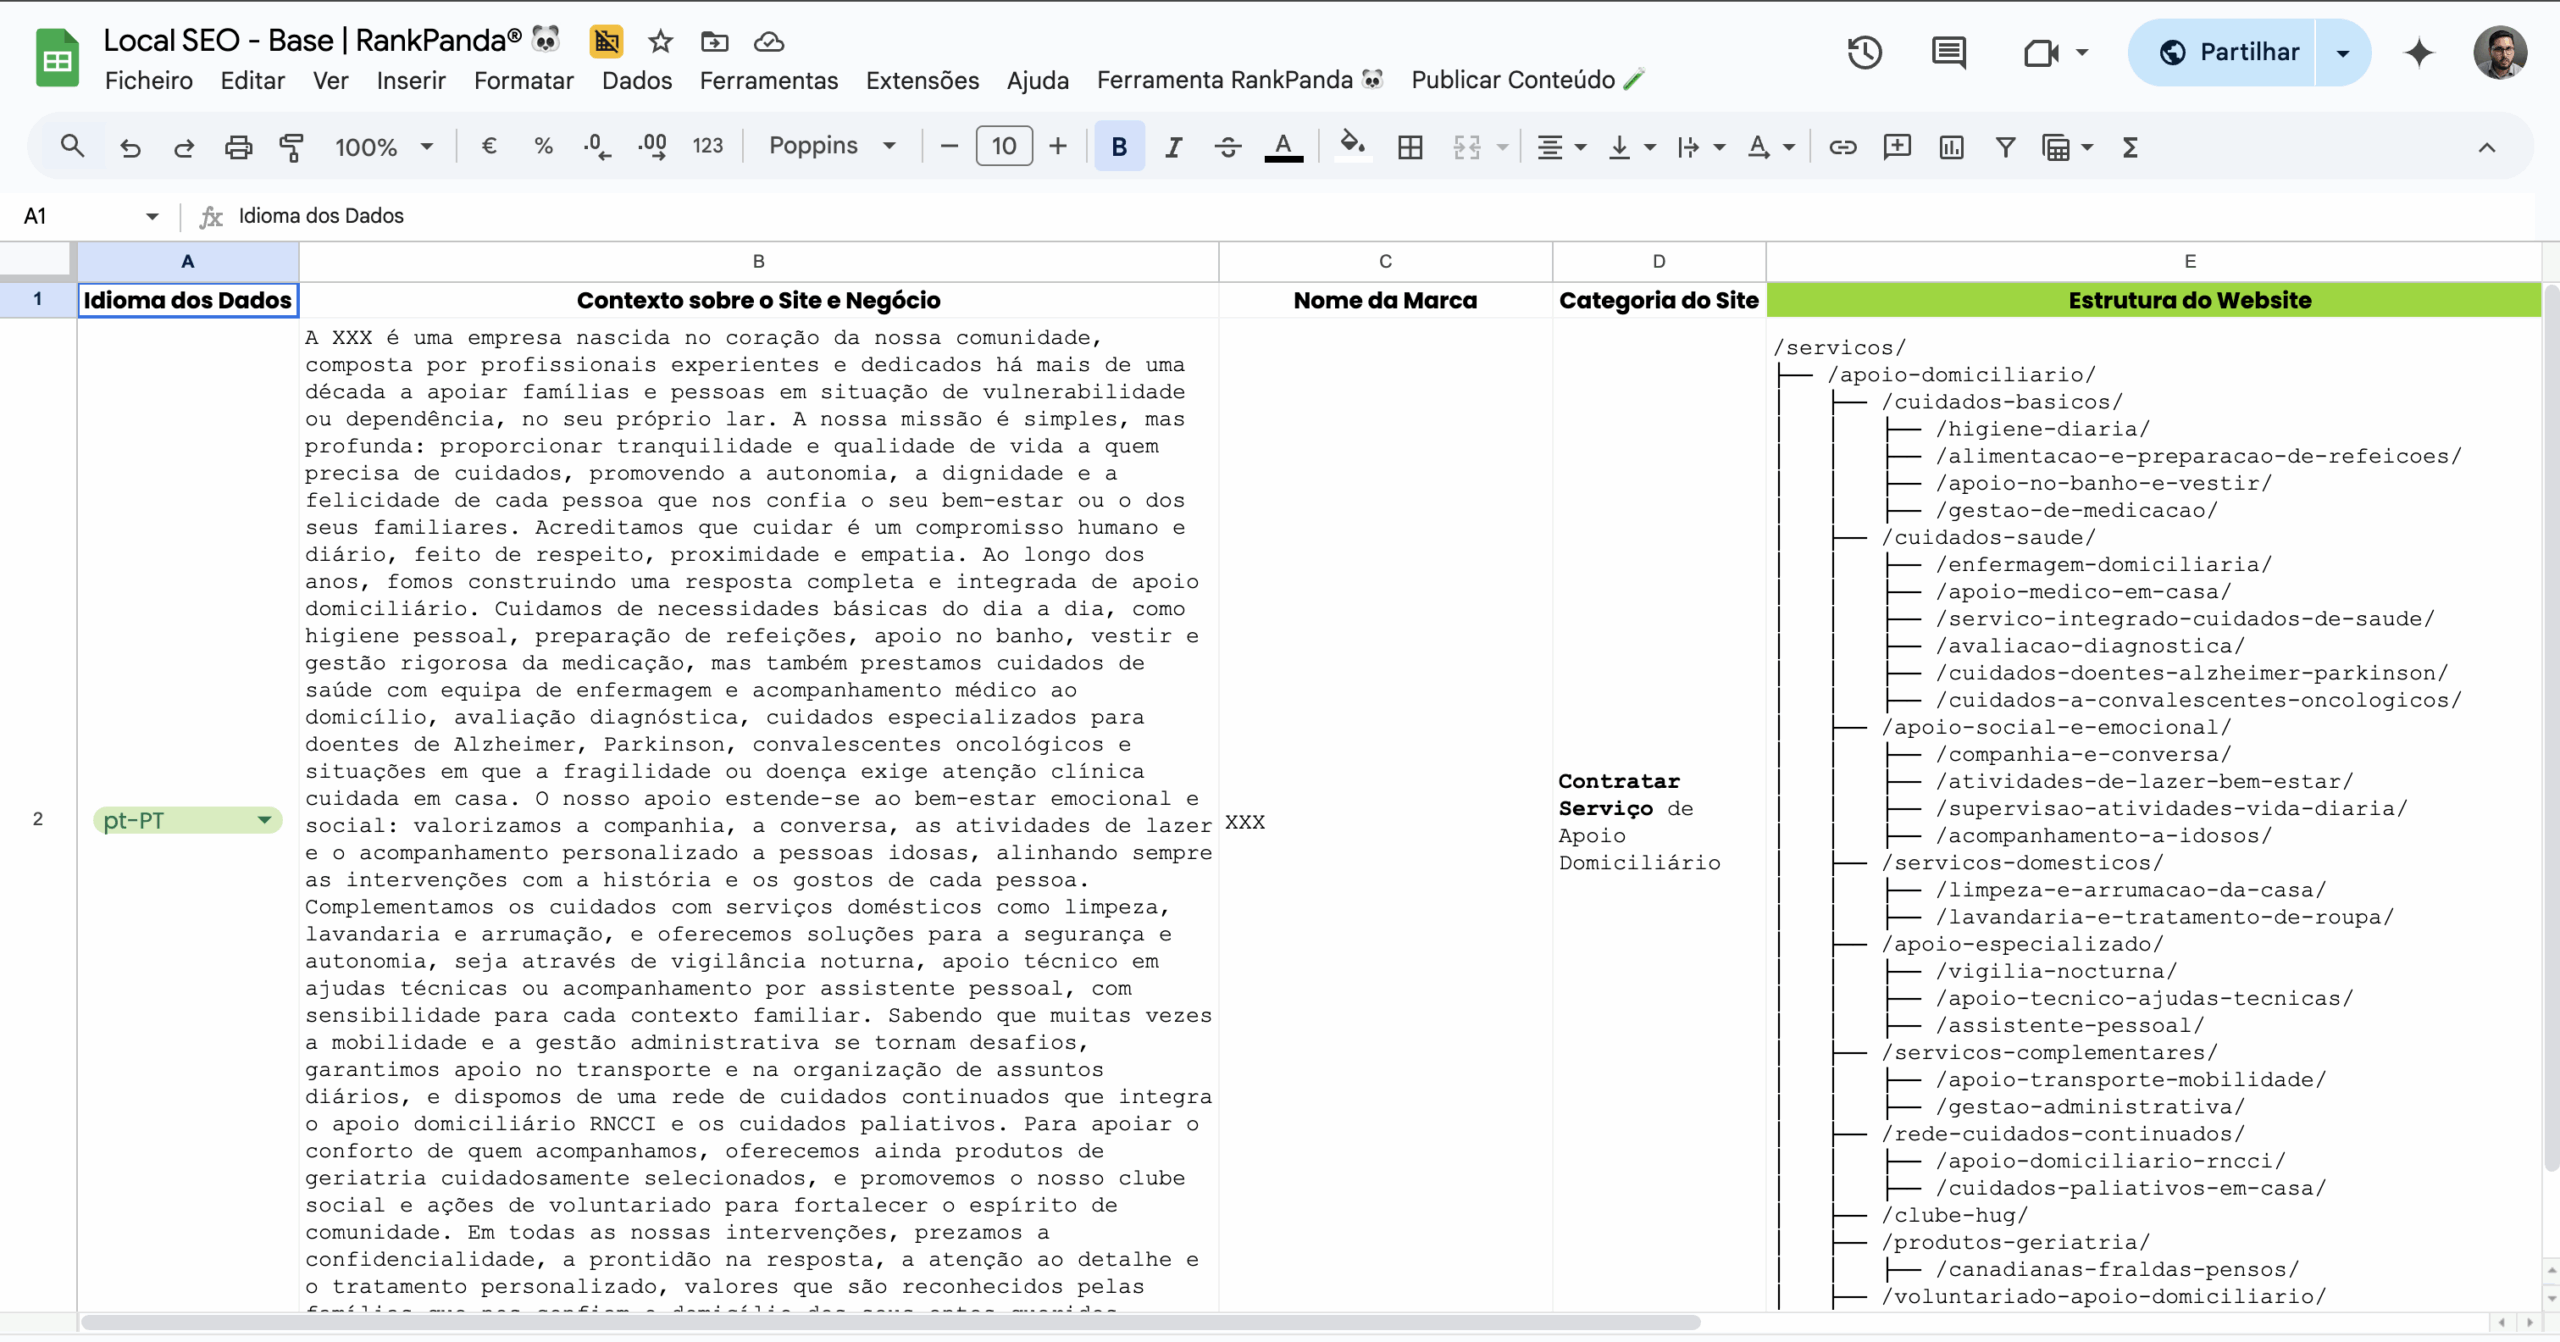Open fill color picker
This screenshot has height=1342, width=2560.
pyautogui.click(x=1352, y=147)
